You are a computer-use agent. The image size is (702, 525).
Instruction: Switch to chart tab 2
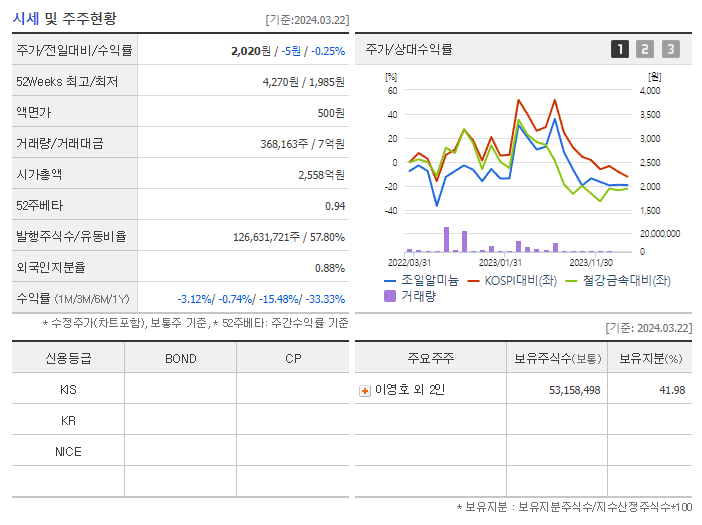pyautogui.click(x=645, y=49)
